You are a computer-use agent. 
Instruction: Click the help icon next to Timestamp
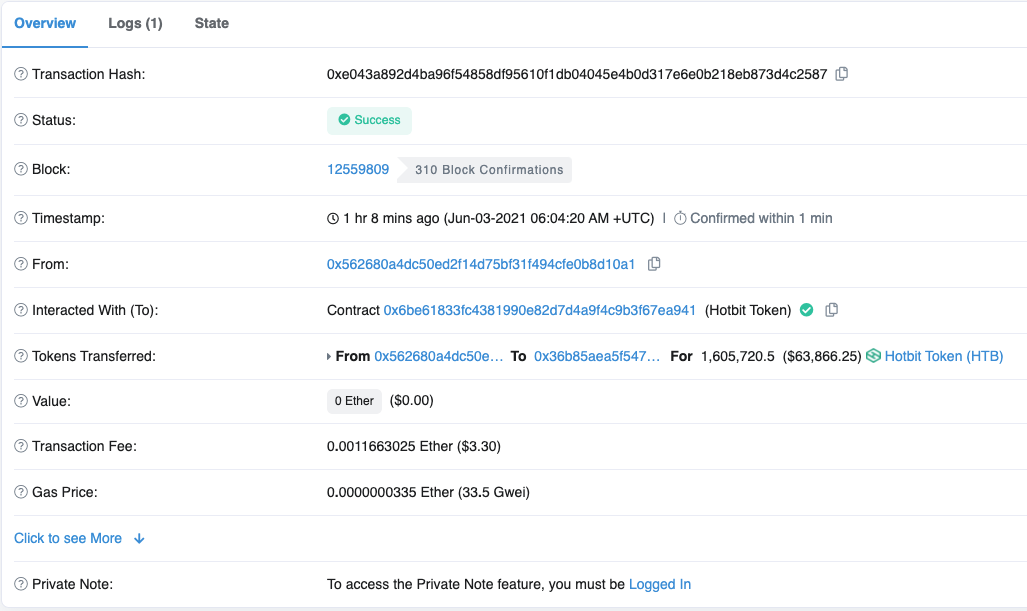click(x=21, y=219)
